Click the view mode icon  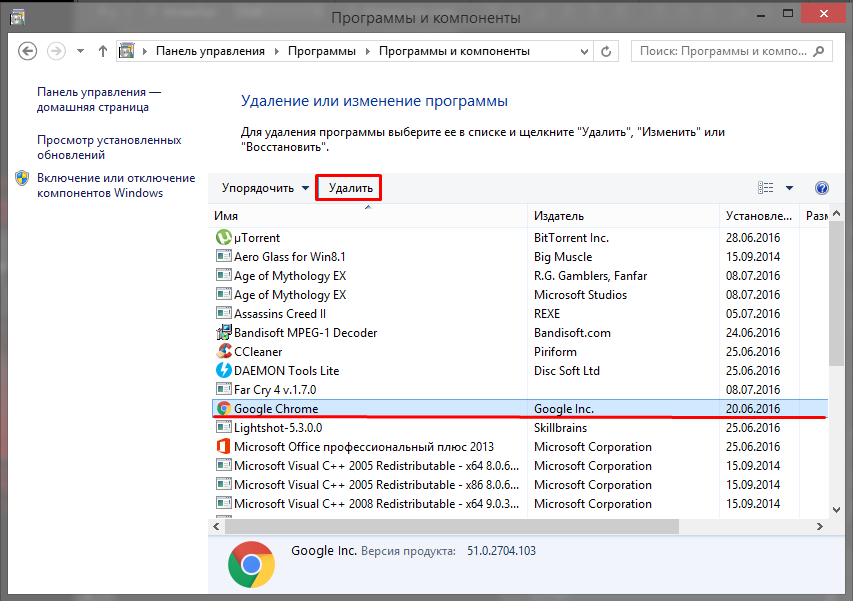pyautogui.click(x=766, y=188)
